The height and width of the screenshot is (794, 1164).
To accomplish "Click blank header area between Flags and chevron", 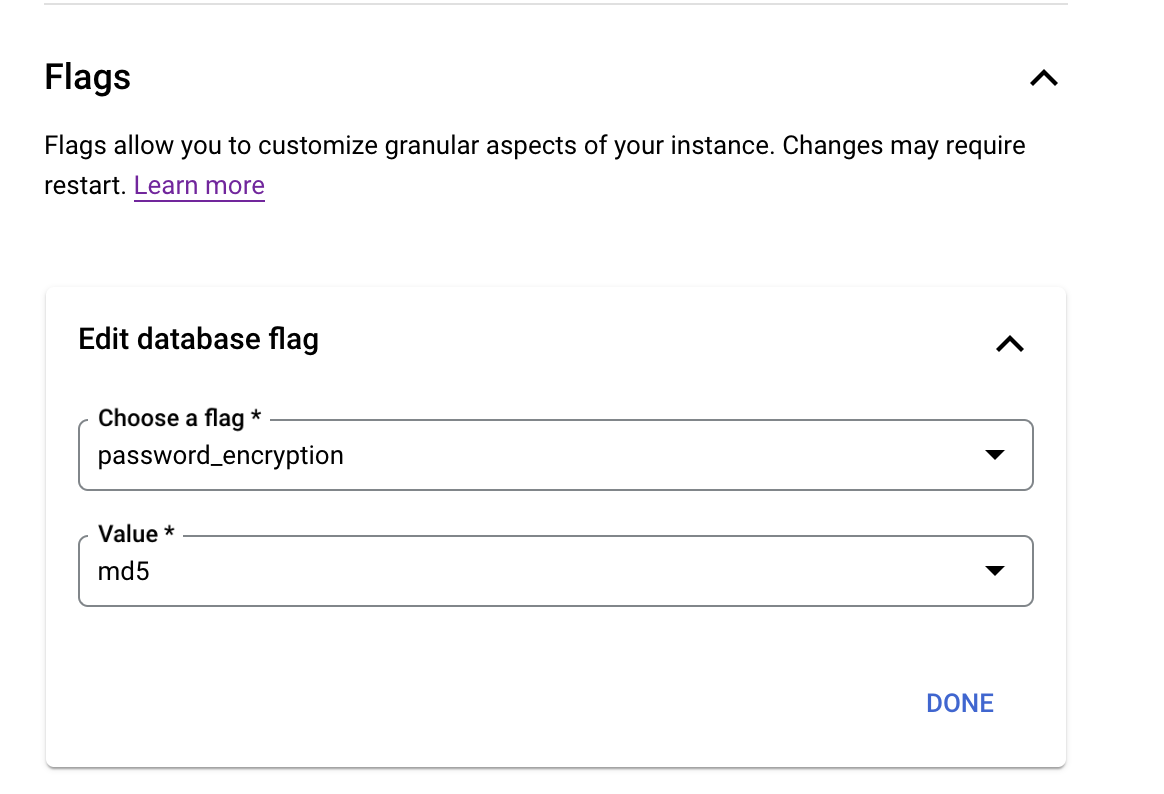I will click(580, 78).
